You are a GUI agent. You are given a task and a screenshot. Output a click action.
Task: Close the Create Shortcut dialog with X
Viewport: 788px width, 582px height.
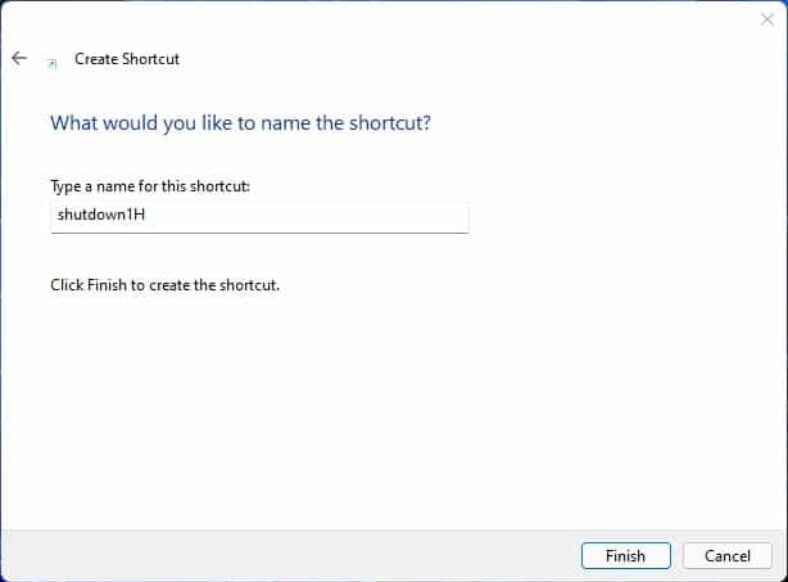[767, 20]
